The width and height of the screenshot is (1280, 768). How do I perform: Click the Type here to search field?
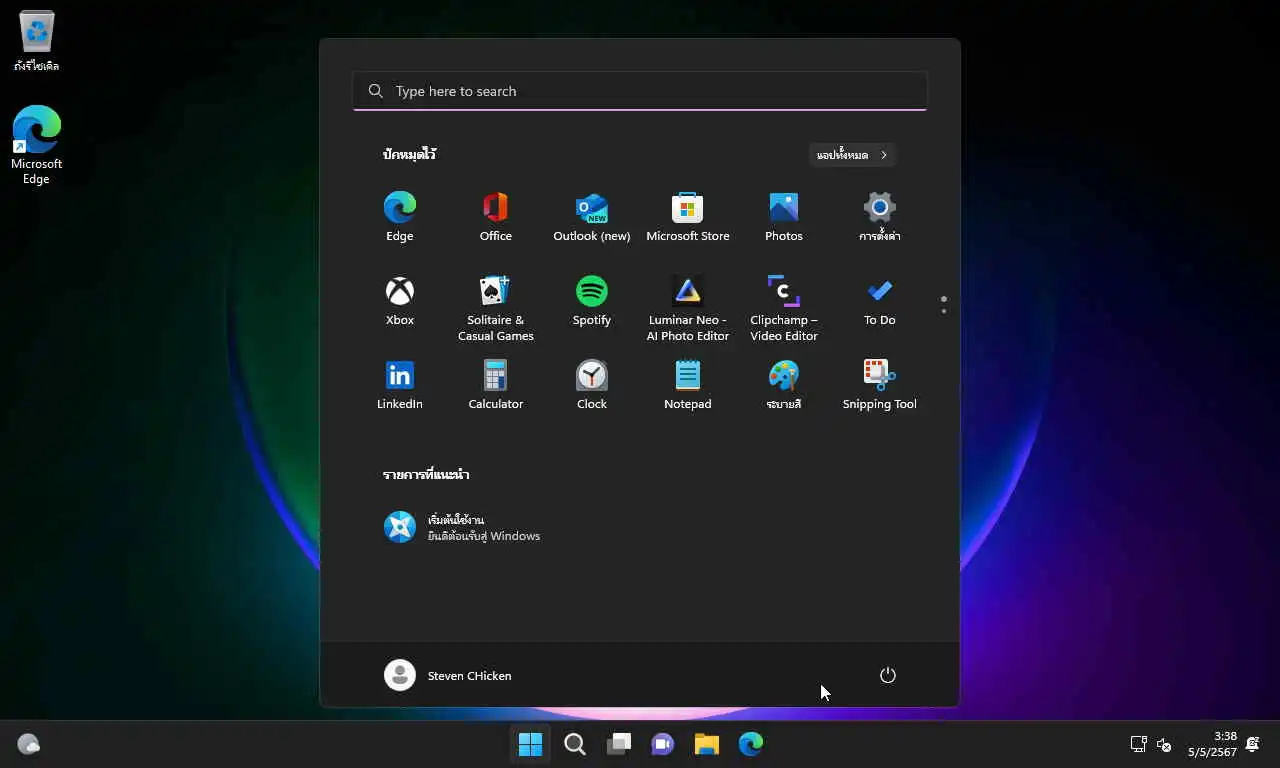(x=640, y=91)
